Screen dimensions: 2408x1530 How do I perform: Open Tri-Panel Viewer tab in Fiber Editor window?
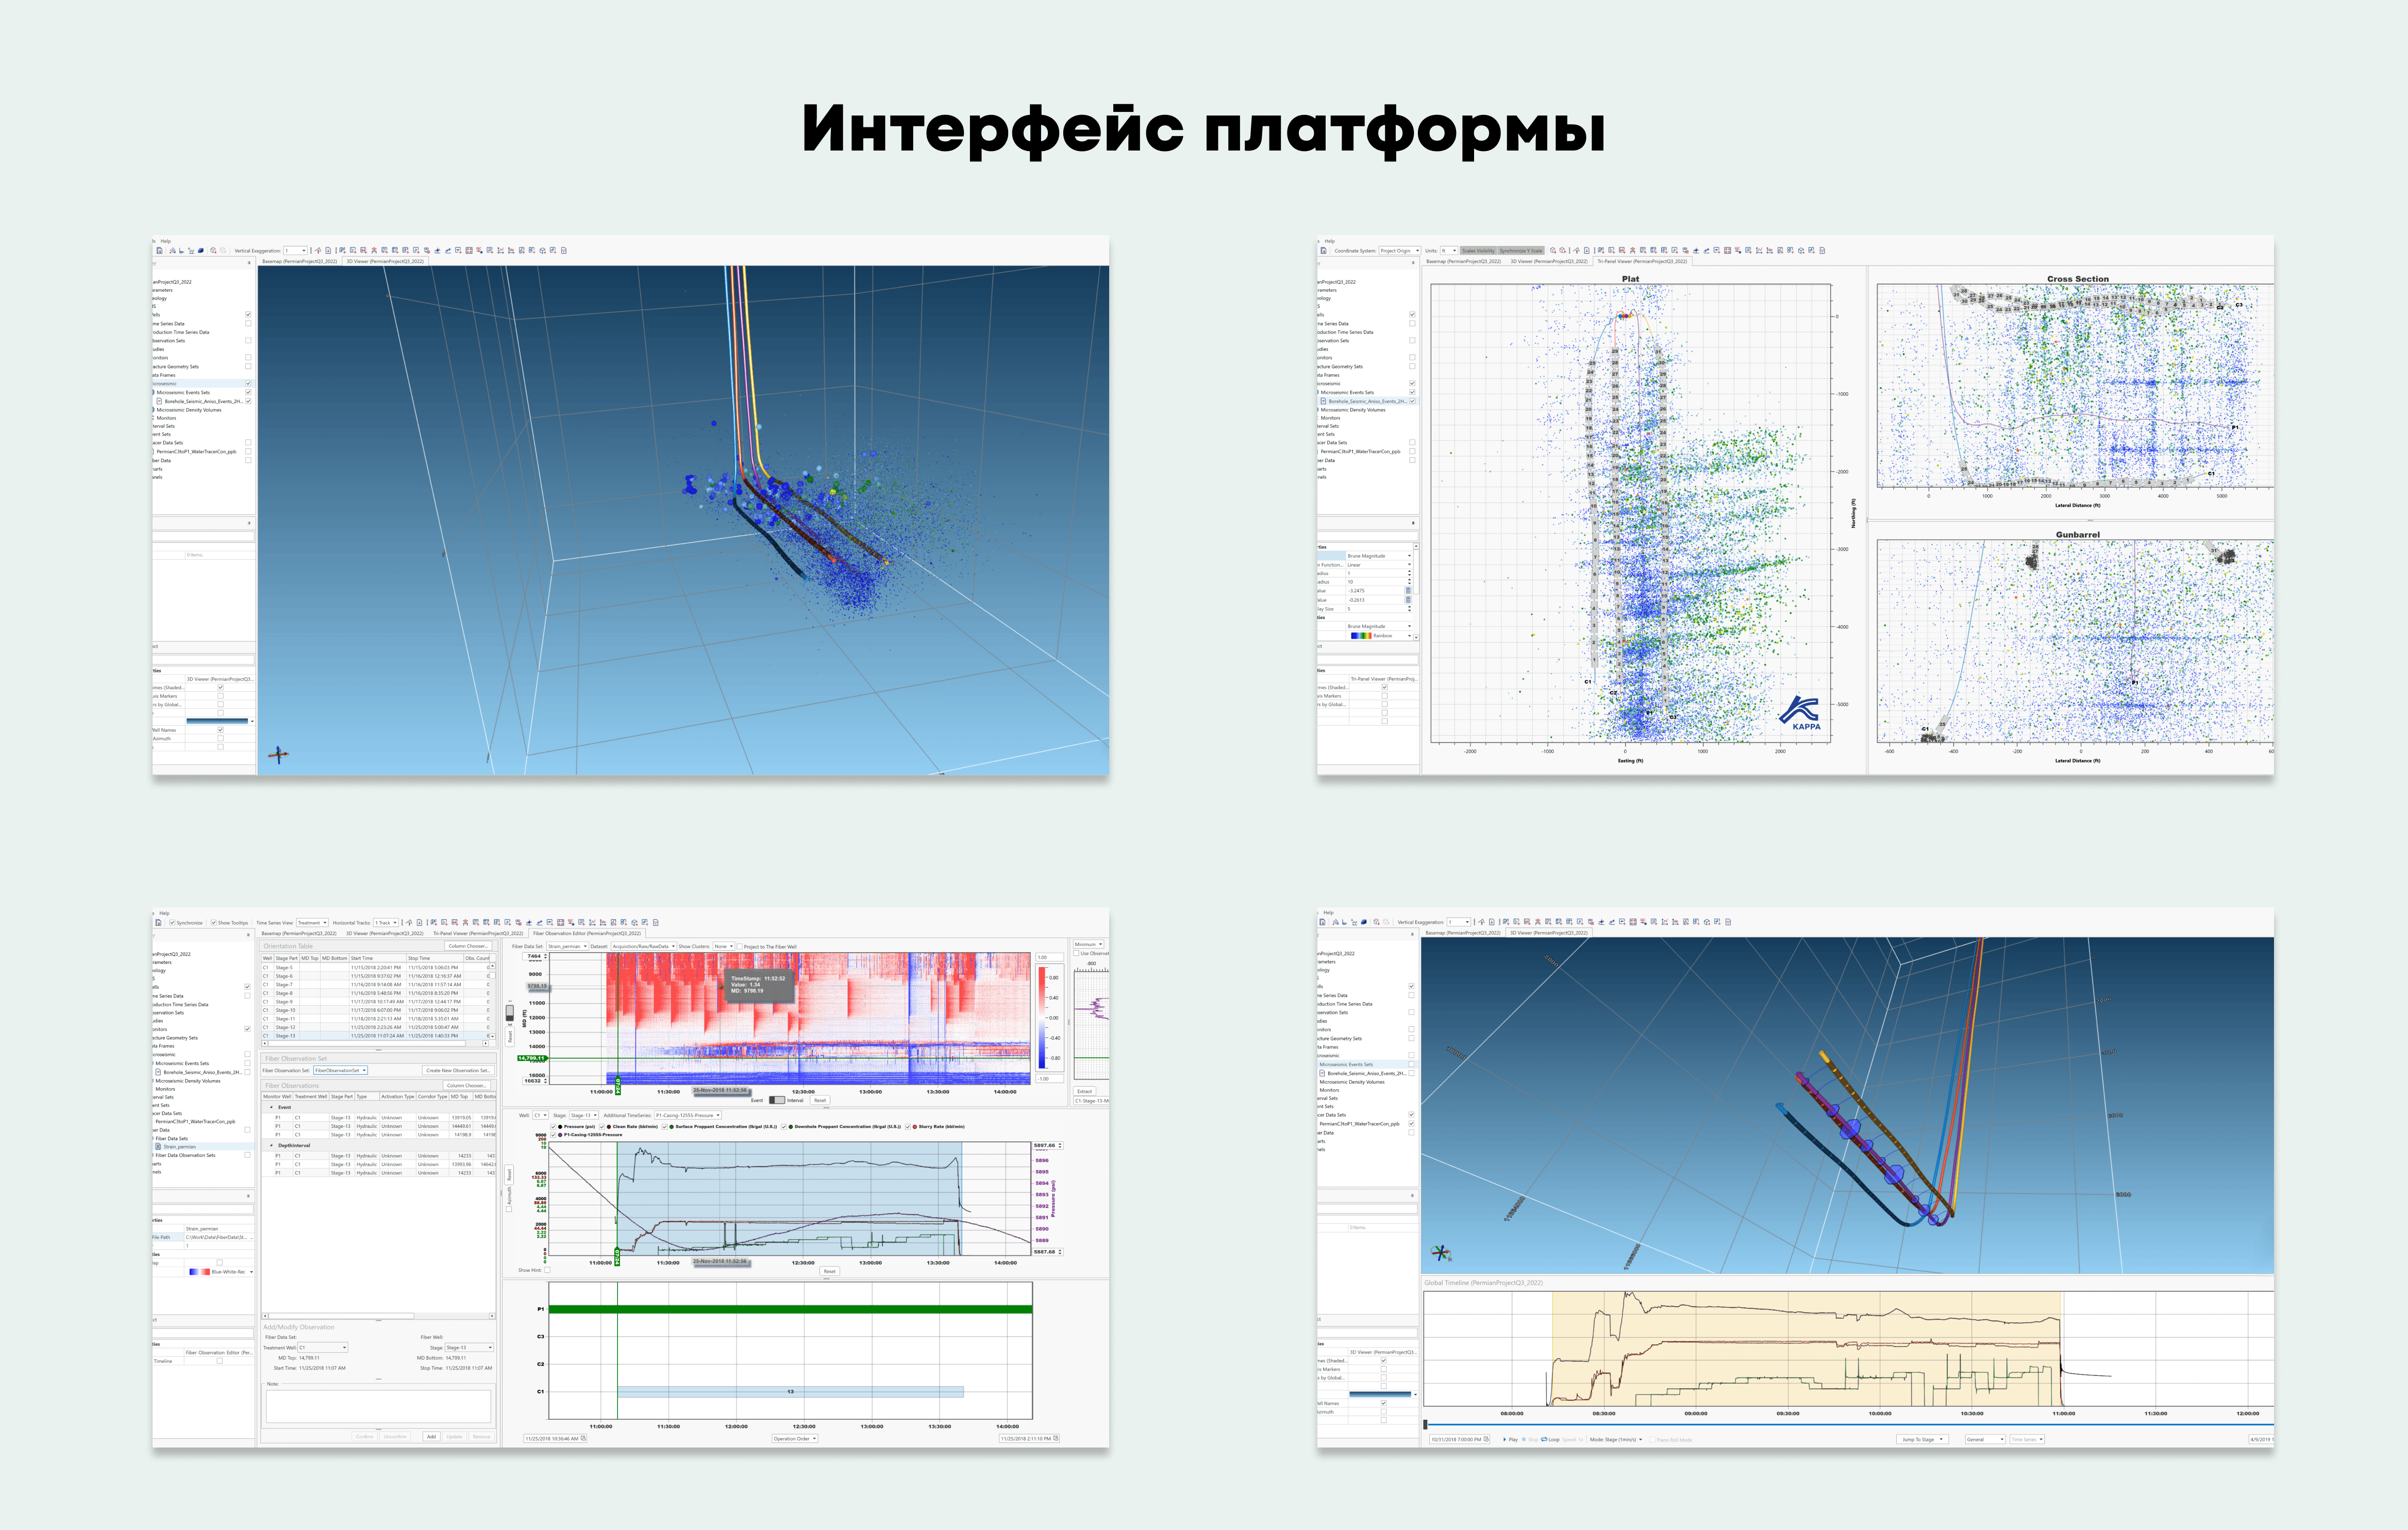click(478, 933)
